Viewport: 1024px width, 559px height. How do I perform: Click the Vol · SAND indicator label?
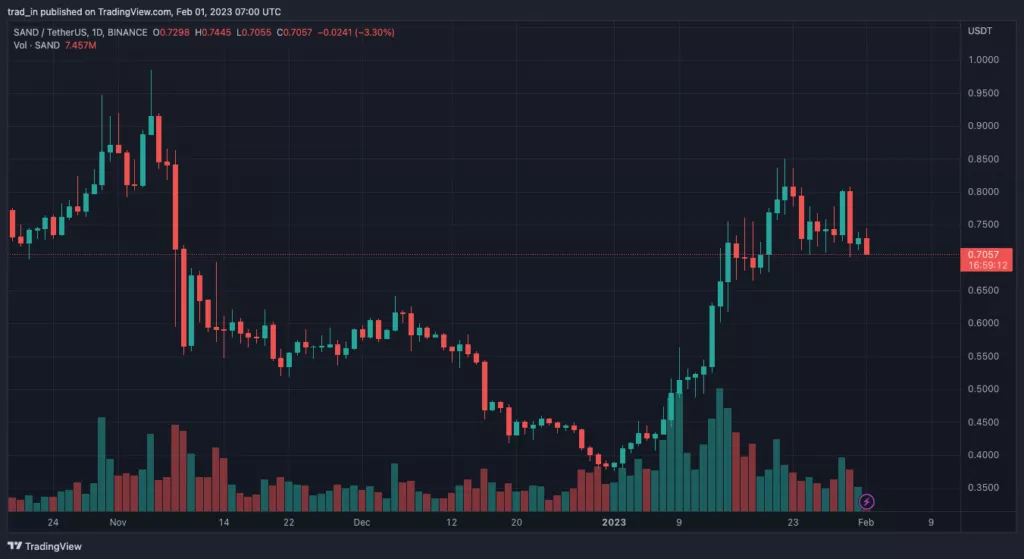(37, 45)
